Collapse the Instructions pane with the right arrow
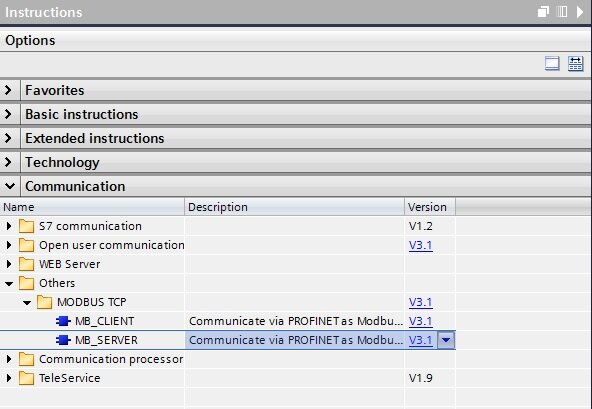Image resolution: width=592 pixels, height=409 pixels. [x=580, y=12]
